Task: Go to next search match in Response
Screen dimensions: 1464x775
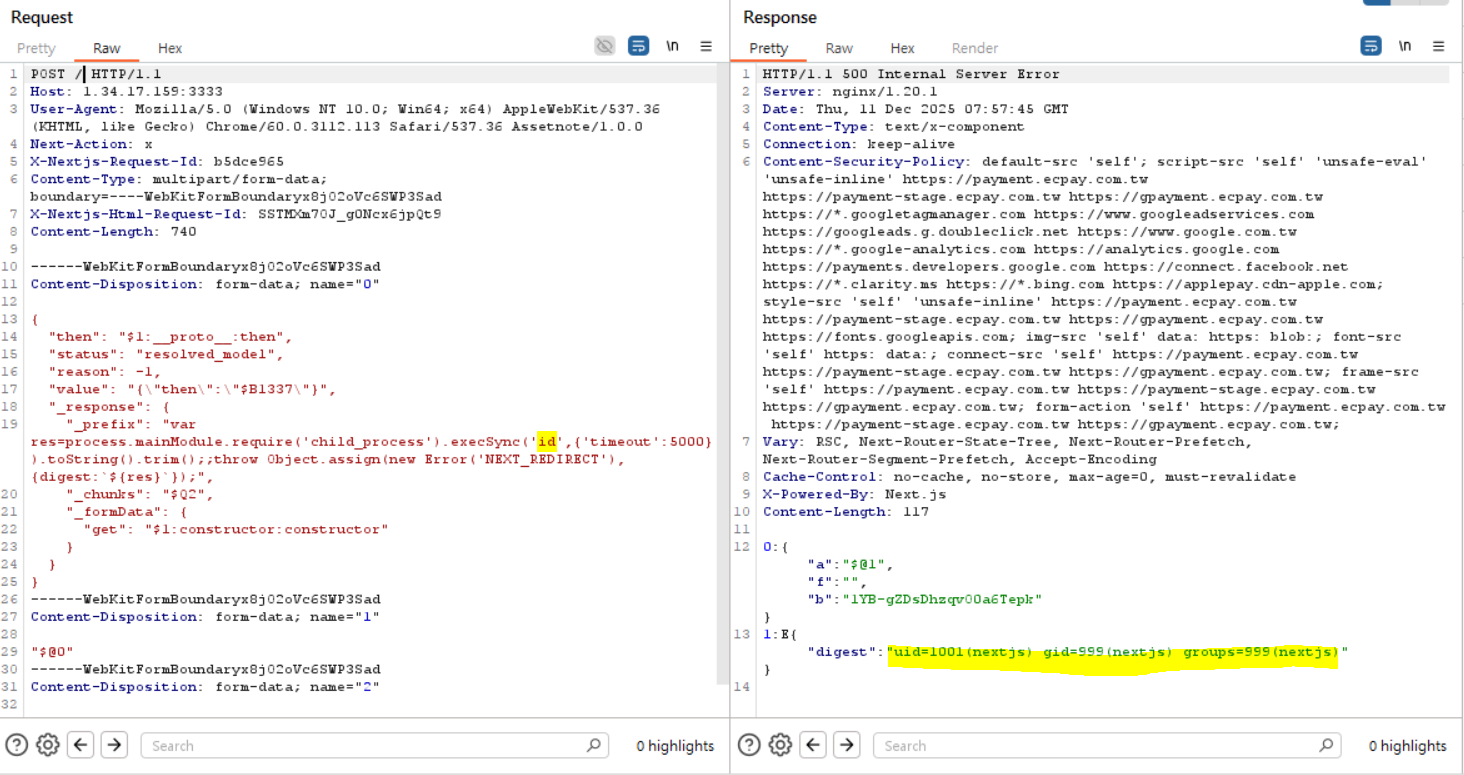Action: click(846, 745)
